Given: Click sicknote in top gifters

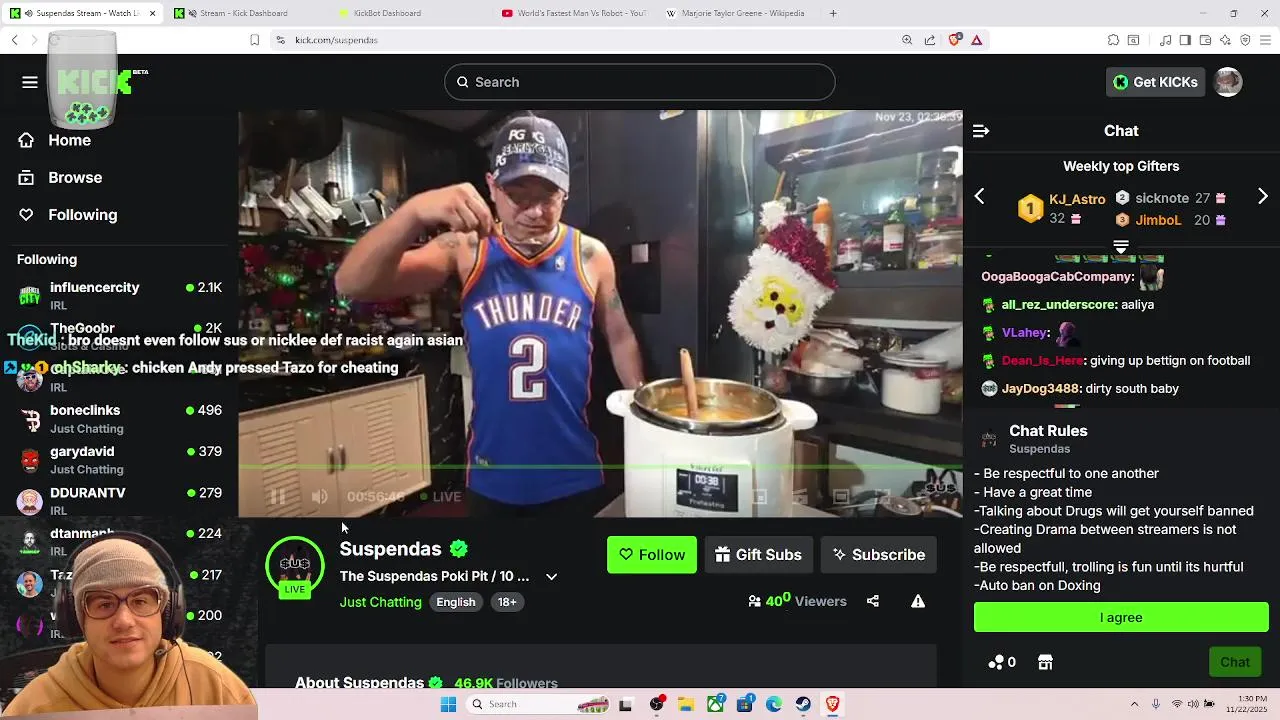Looking at the screenshot, I should tap(1161, 198).
